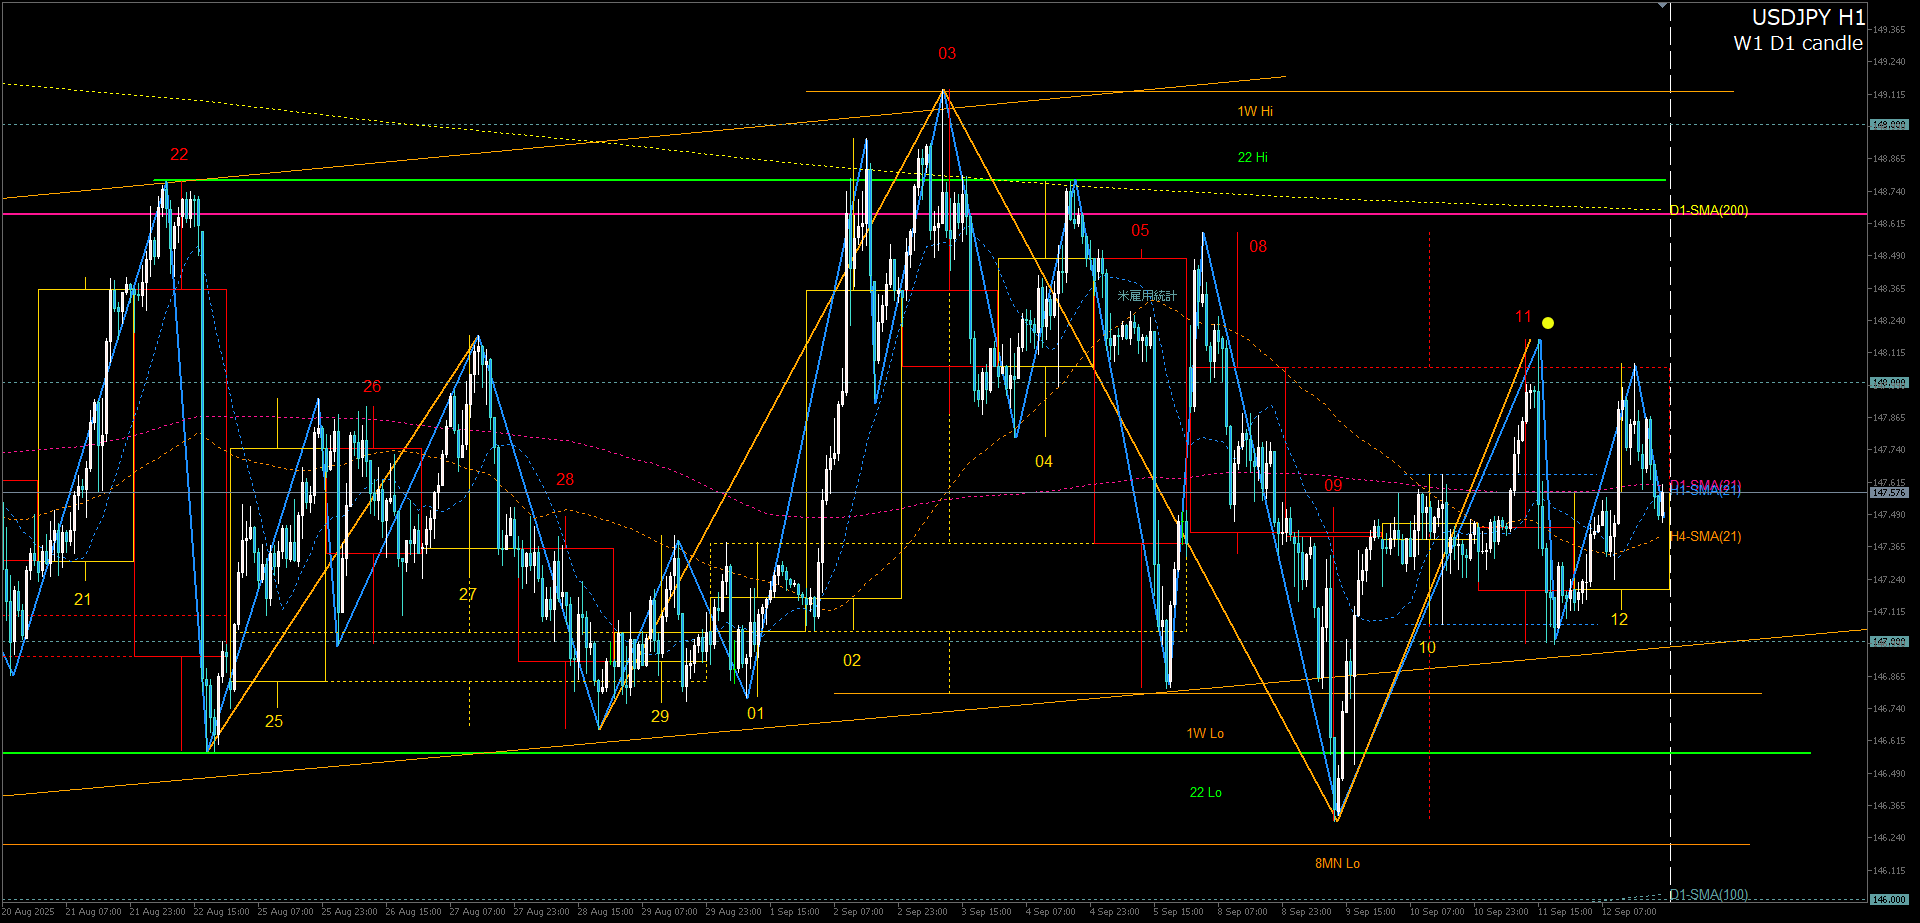
Task: Click the 147.365 price scale value
Action: point(1889,547)
